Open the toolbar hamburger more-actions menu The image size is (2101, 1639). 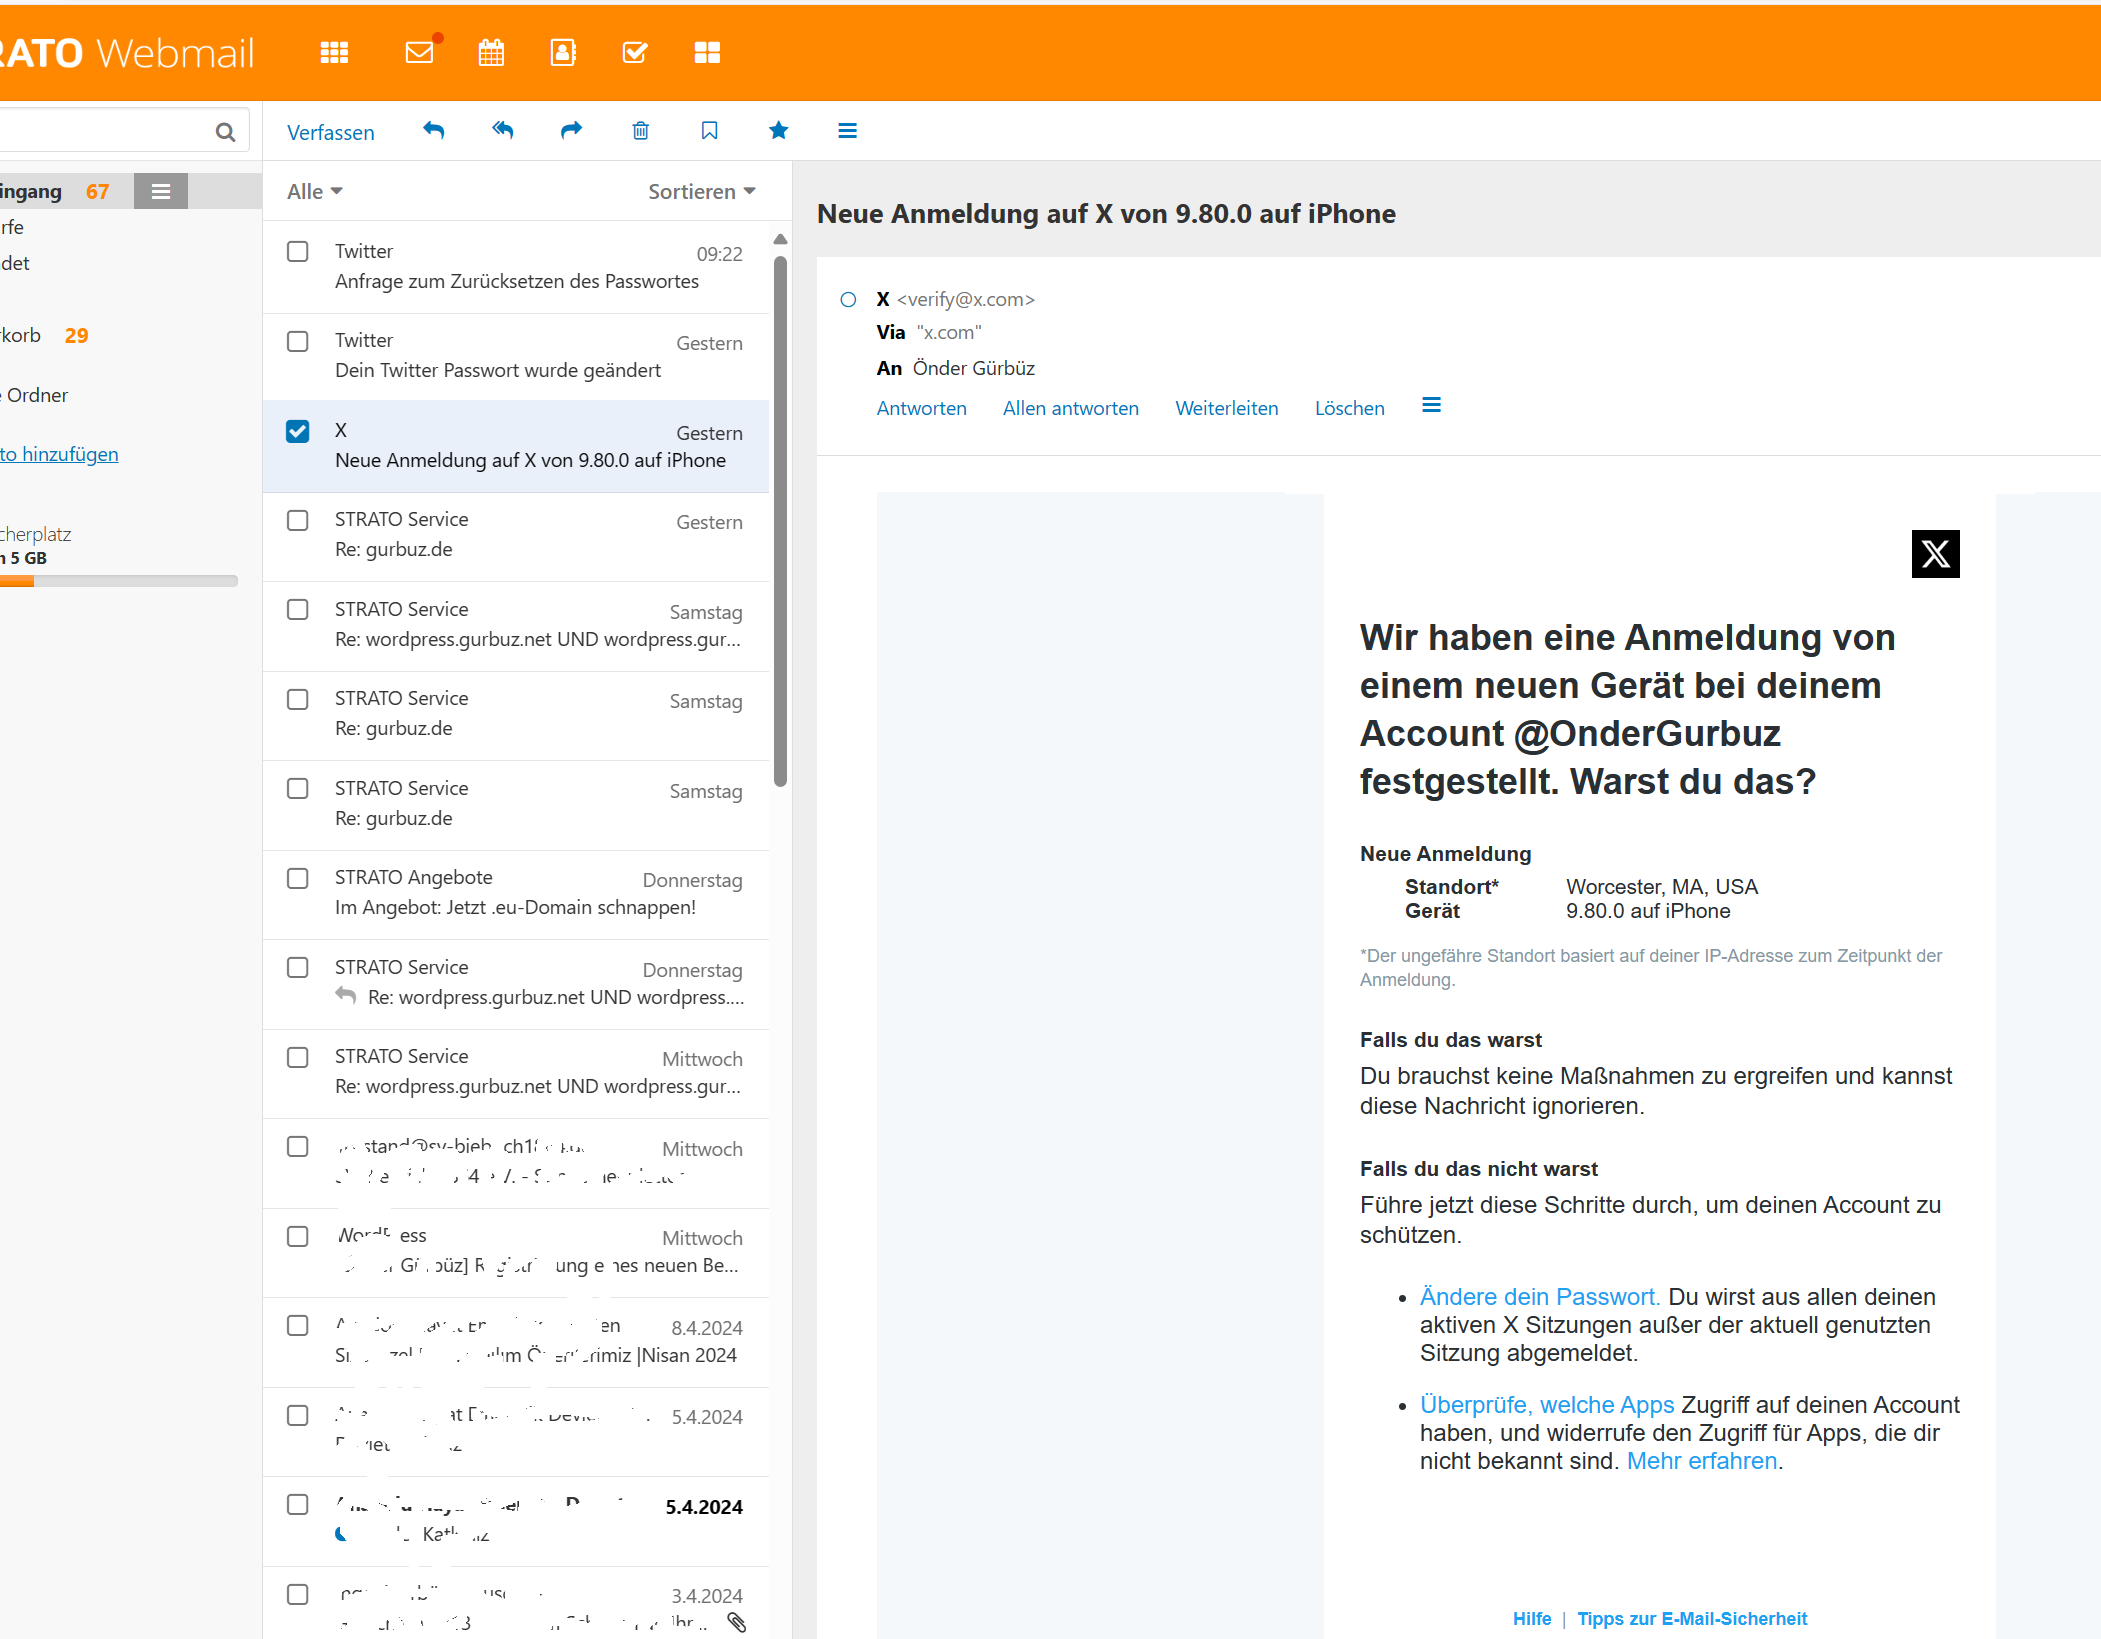pos(848,130)
